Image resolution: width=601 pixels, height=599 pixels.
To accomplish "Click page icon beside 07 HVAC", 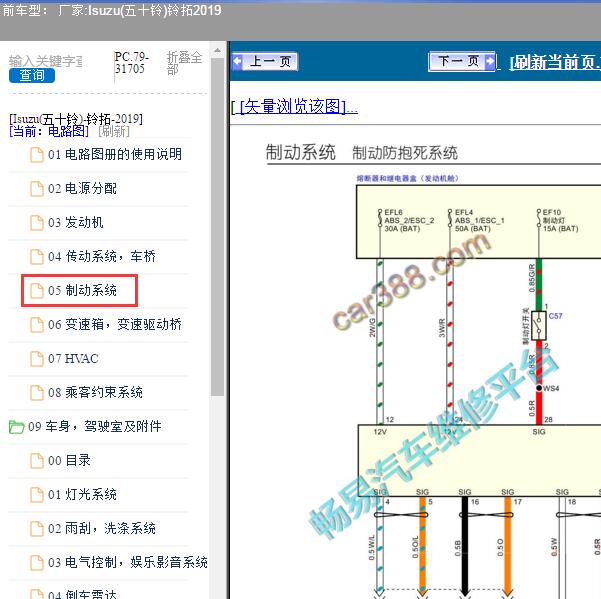I will 37,359.
